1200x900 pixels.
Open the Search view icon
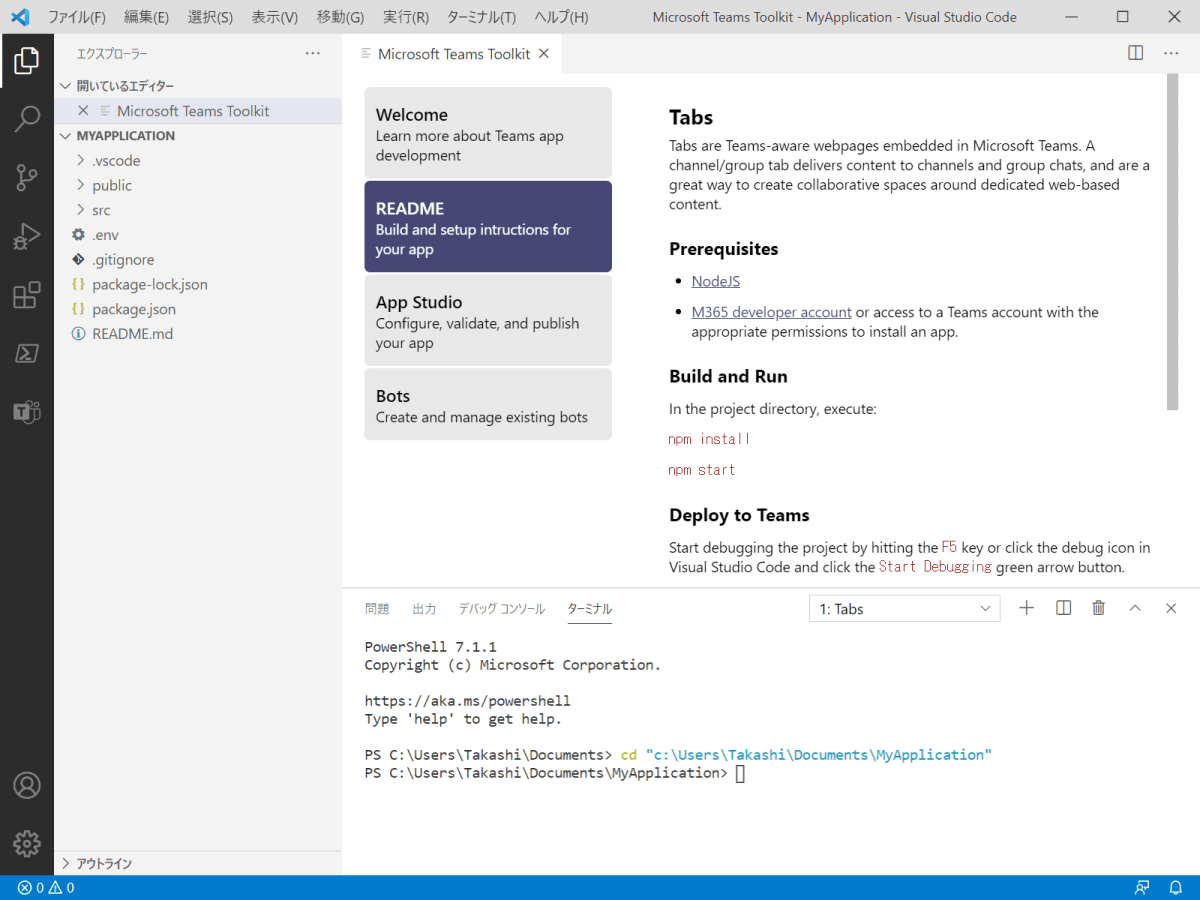pyautogui.click(x=27, y=119)
